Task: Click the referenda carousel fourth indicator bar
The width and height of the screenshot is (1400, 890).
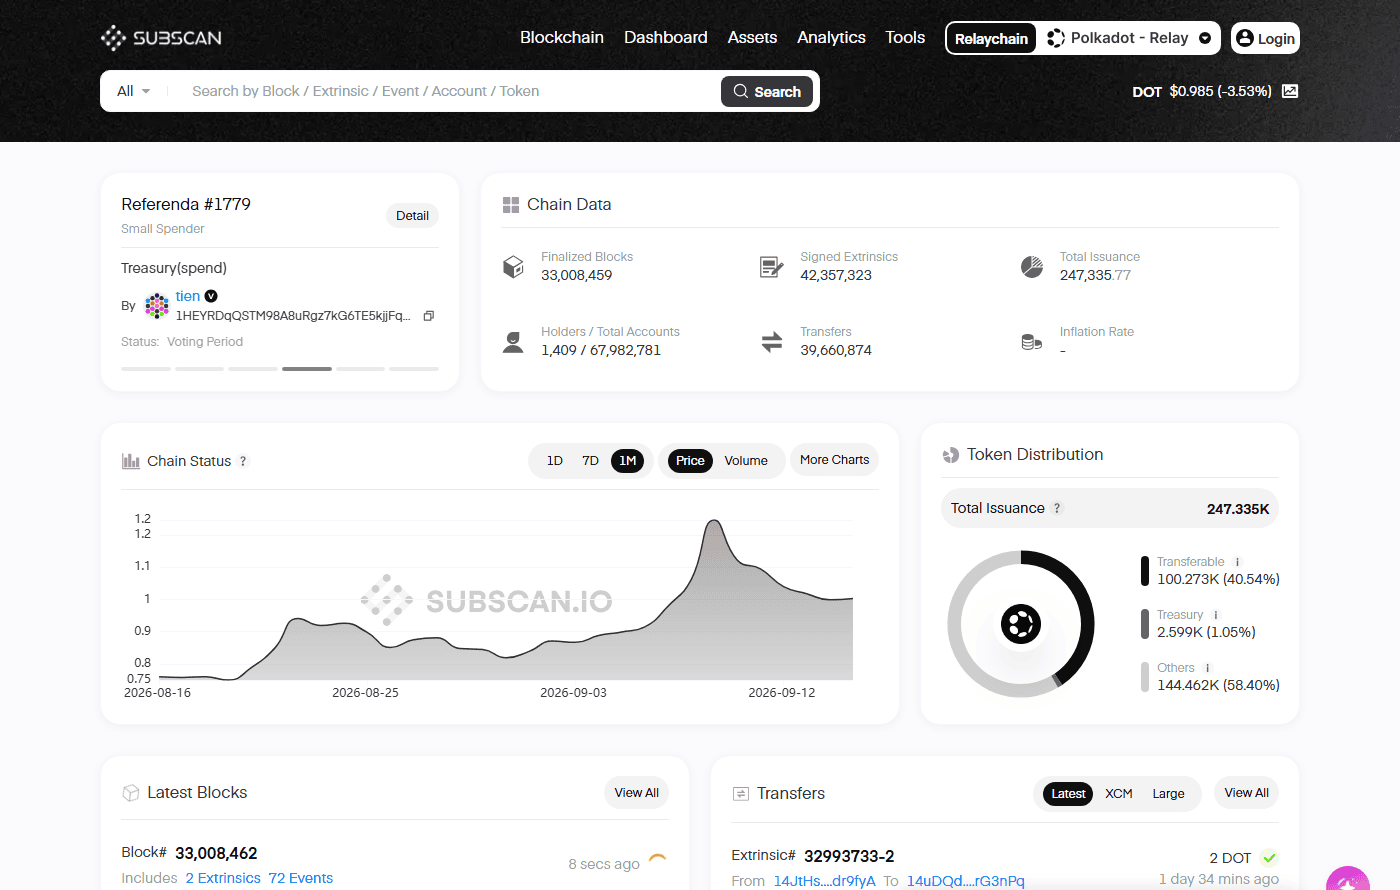Action: pyautogui.click(x=307, y=369)
